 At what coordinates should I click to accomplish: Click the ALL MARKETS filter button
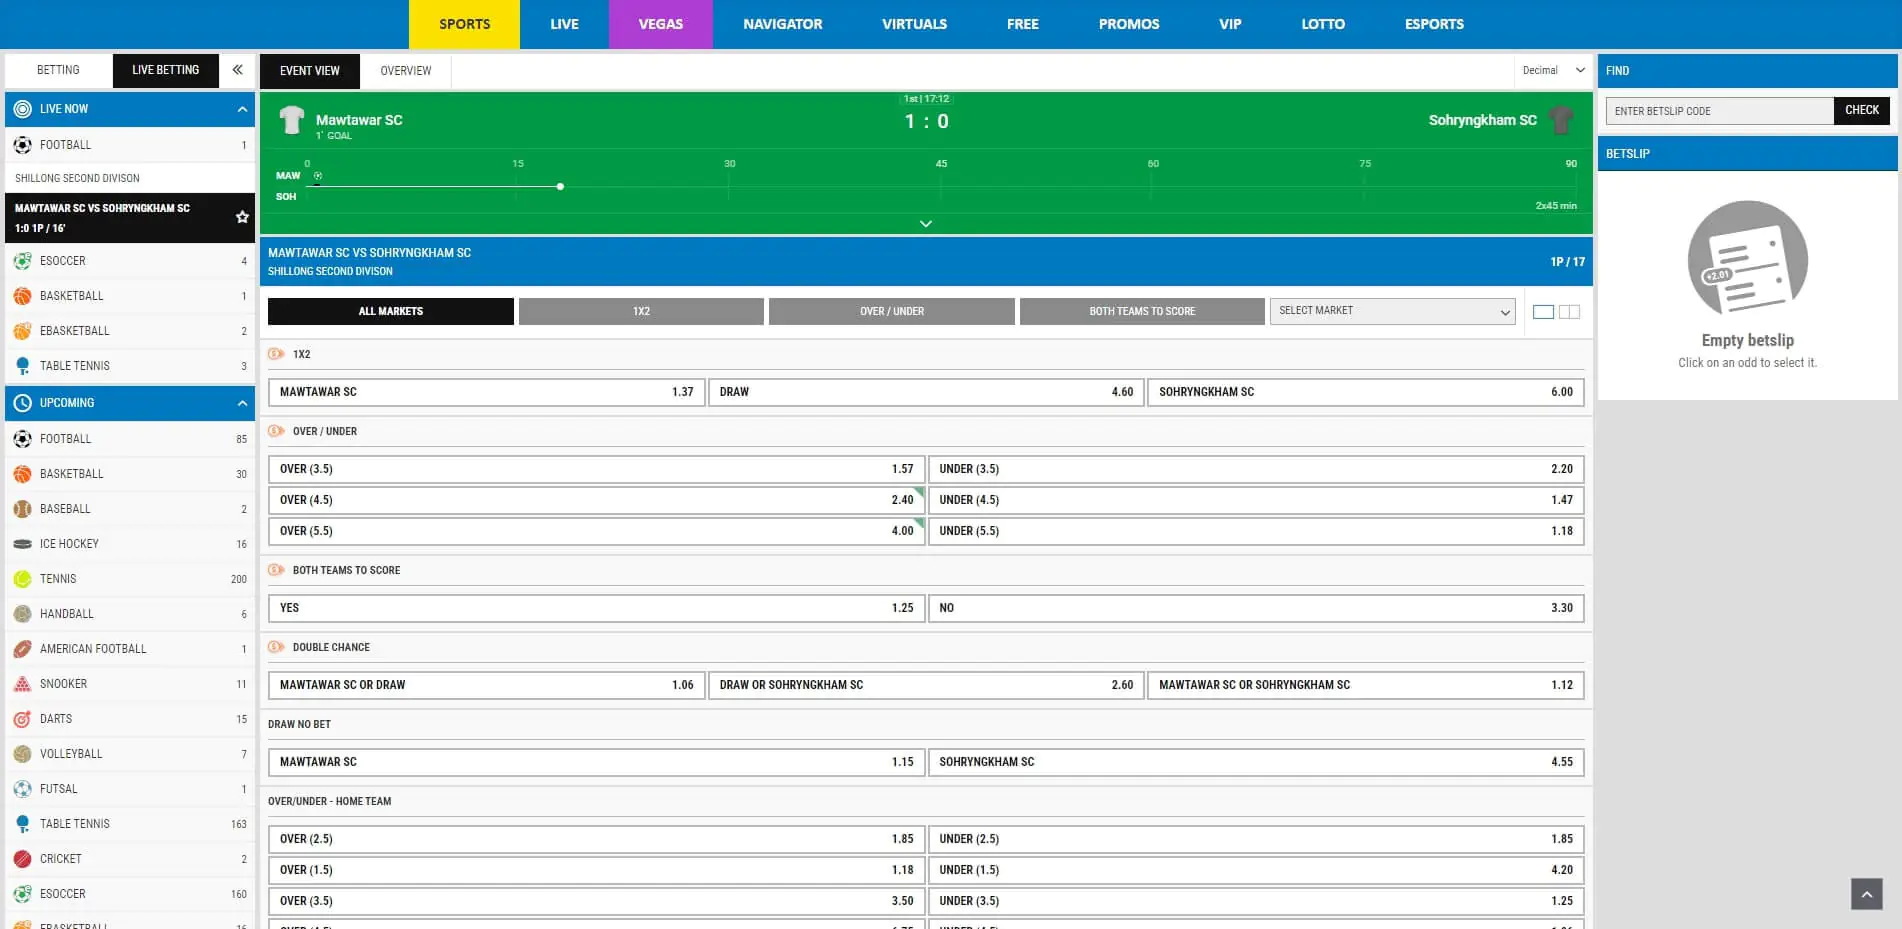pyautogui.click(x=390, y=311)
